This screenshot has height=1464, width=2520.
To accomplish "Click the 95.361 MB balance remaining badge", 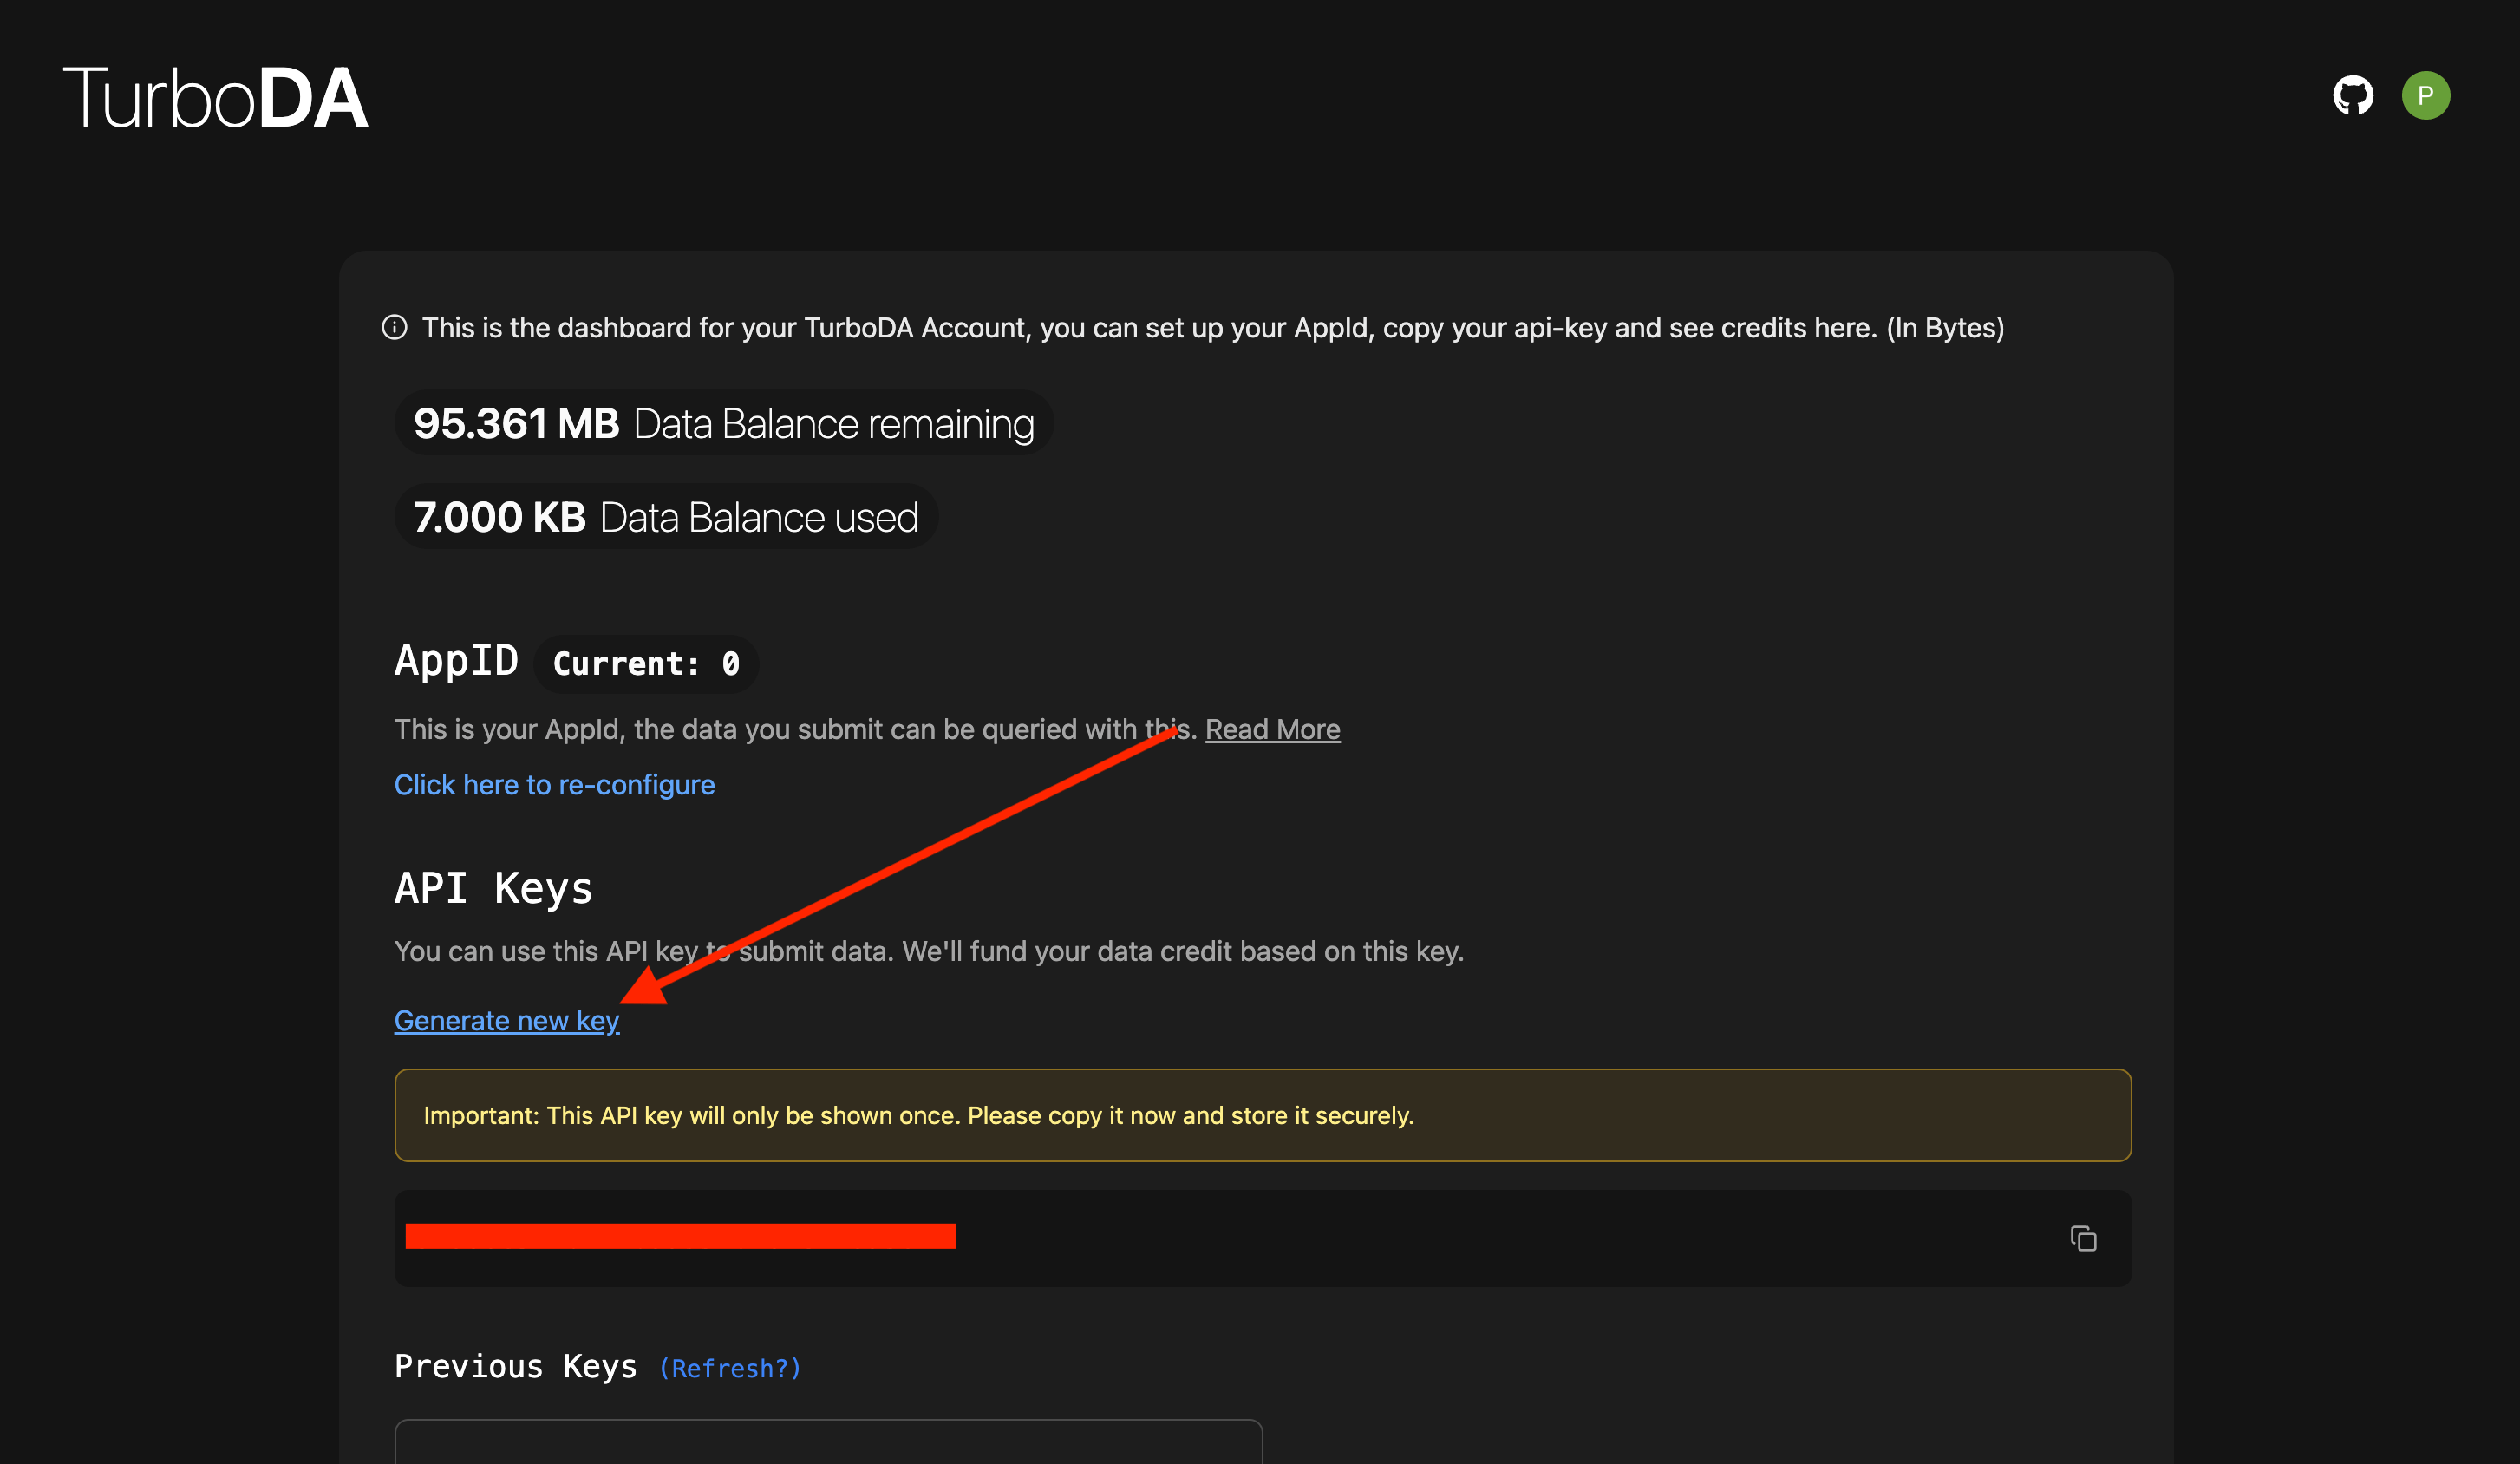I will point(723,424).
